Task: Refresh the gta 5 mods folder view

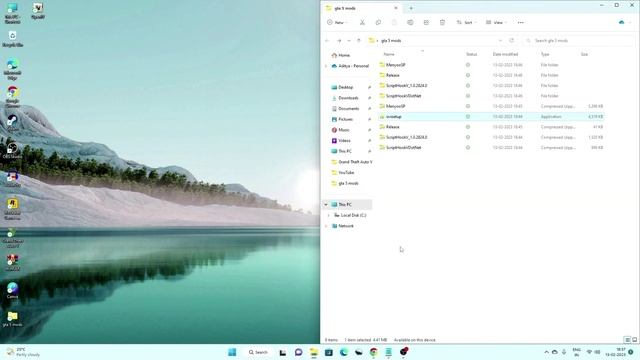Action: tap(511, 40)
